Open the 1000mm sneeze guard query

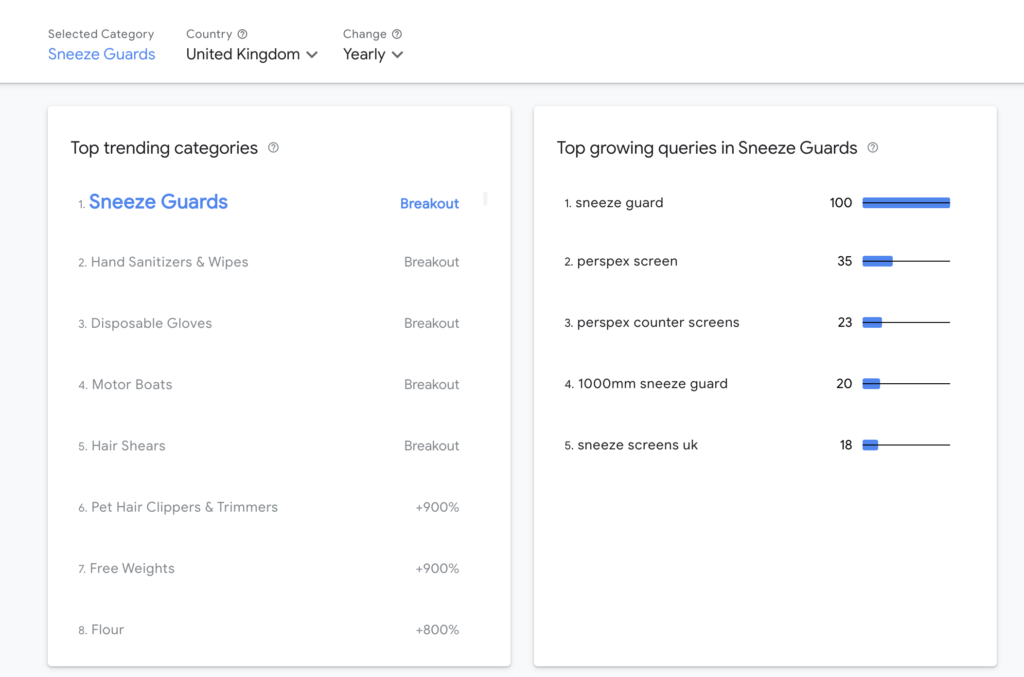tap(652, 384)
